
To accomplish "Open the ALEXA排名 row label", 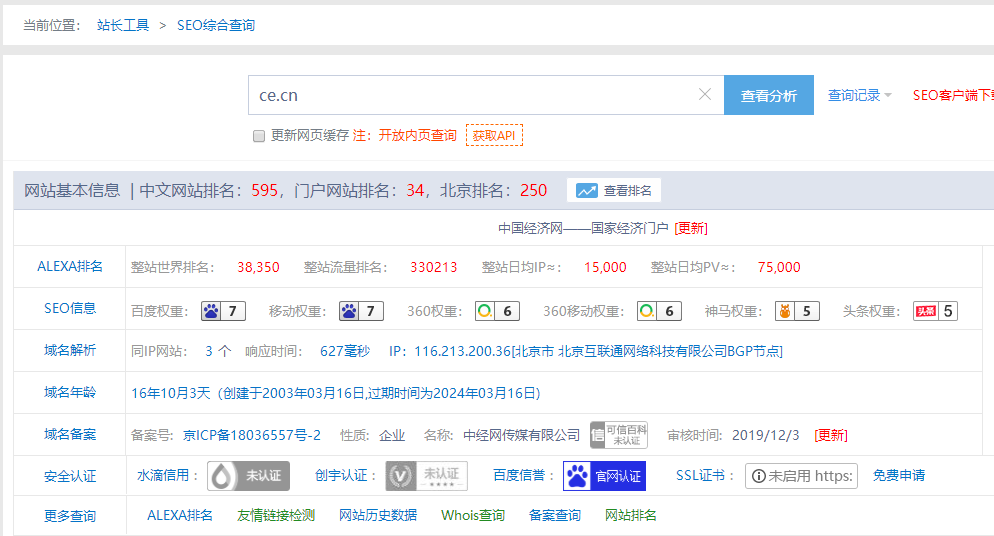I will 70,267.
